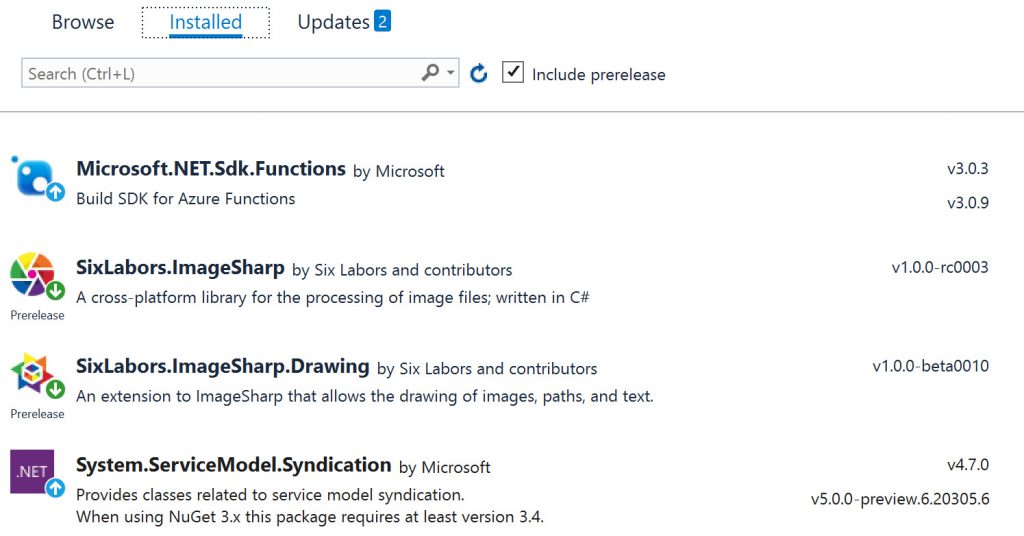1024x536 pixels.
Task: Open the search options dropdown arrow
Action: 451,72
